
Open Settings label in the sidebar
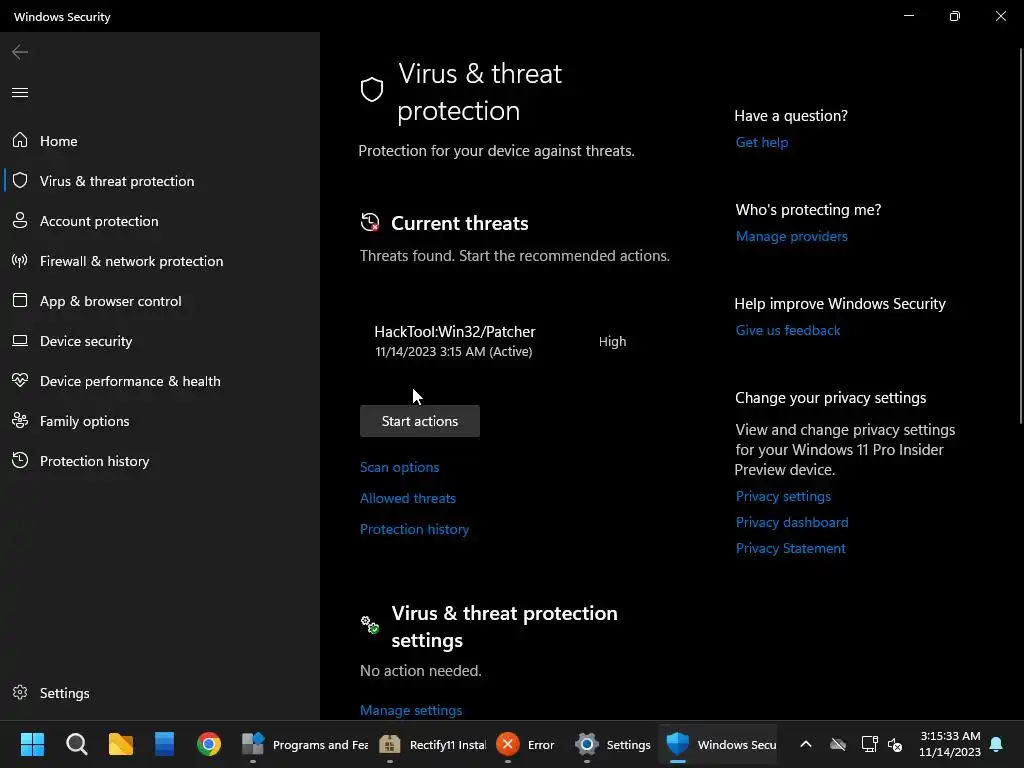click(x=64, y=693)
